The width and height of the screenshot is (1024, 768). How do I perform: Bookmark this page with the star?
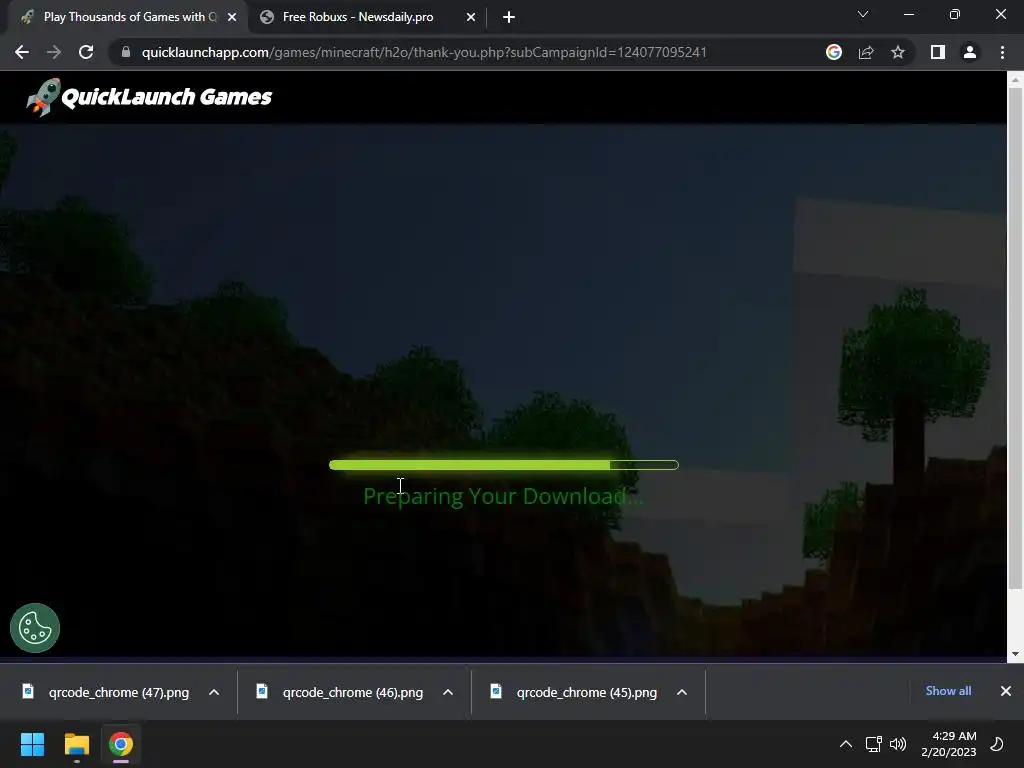[898, 52]
